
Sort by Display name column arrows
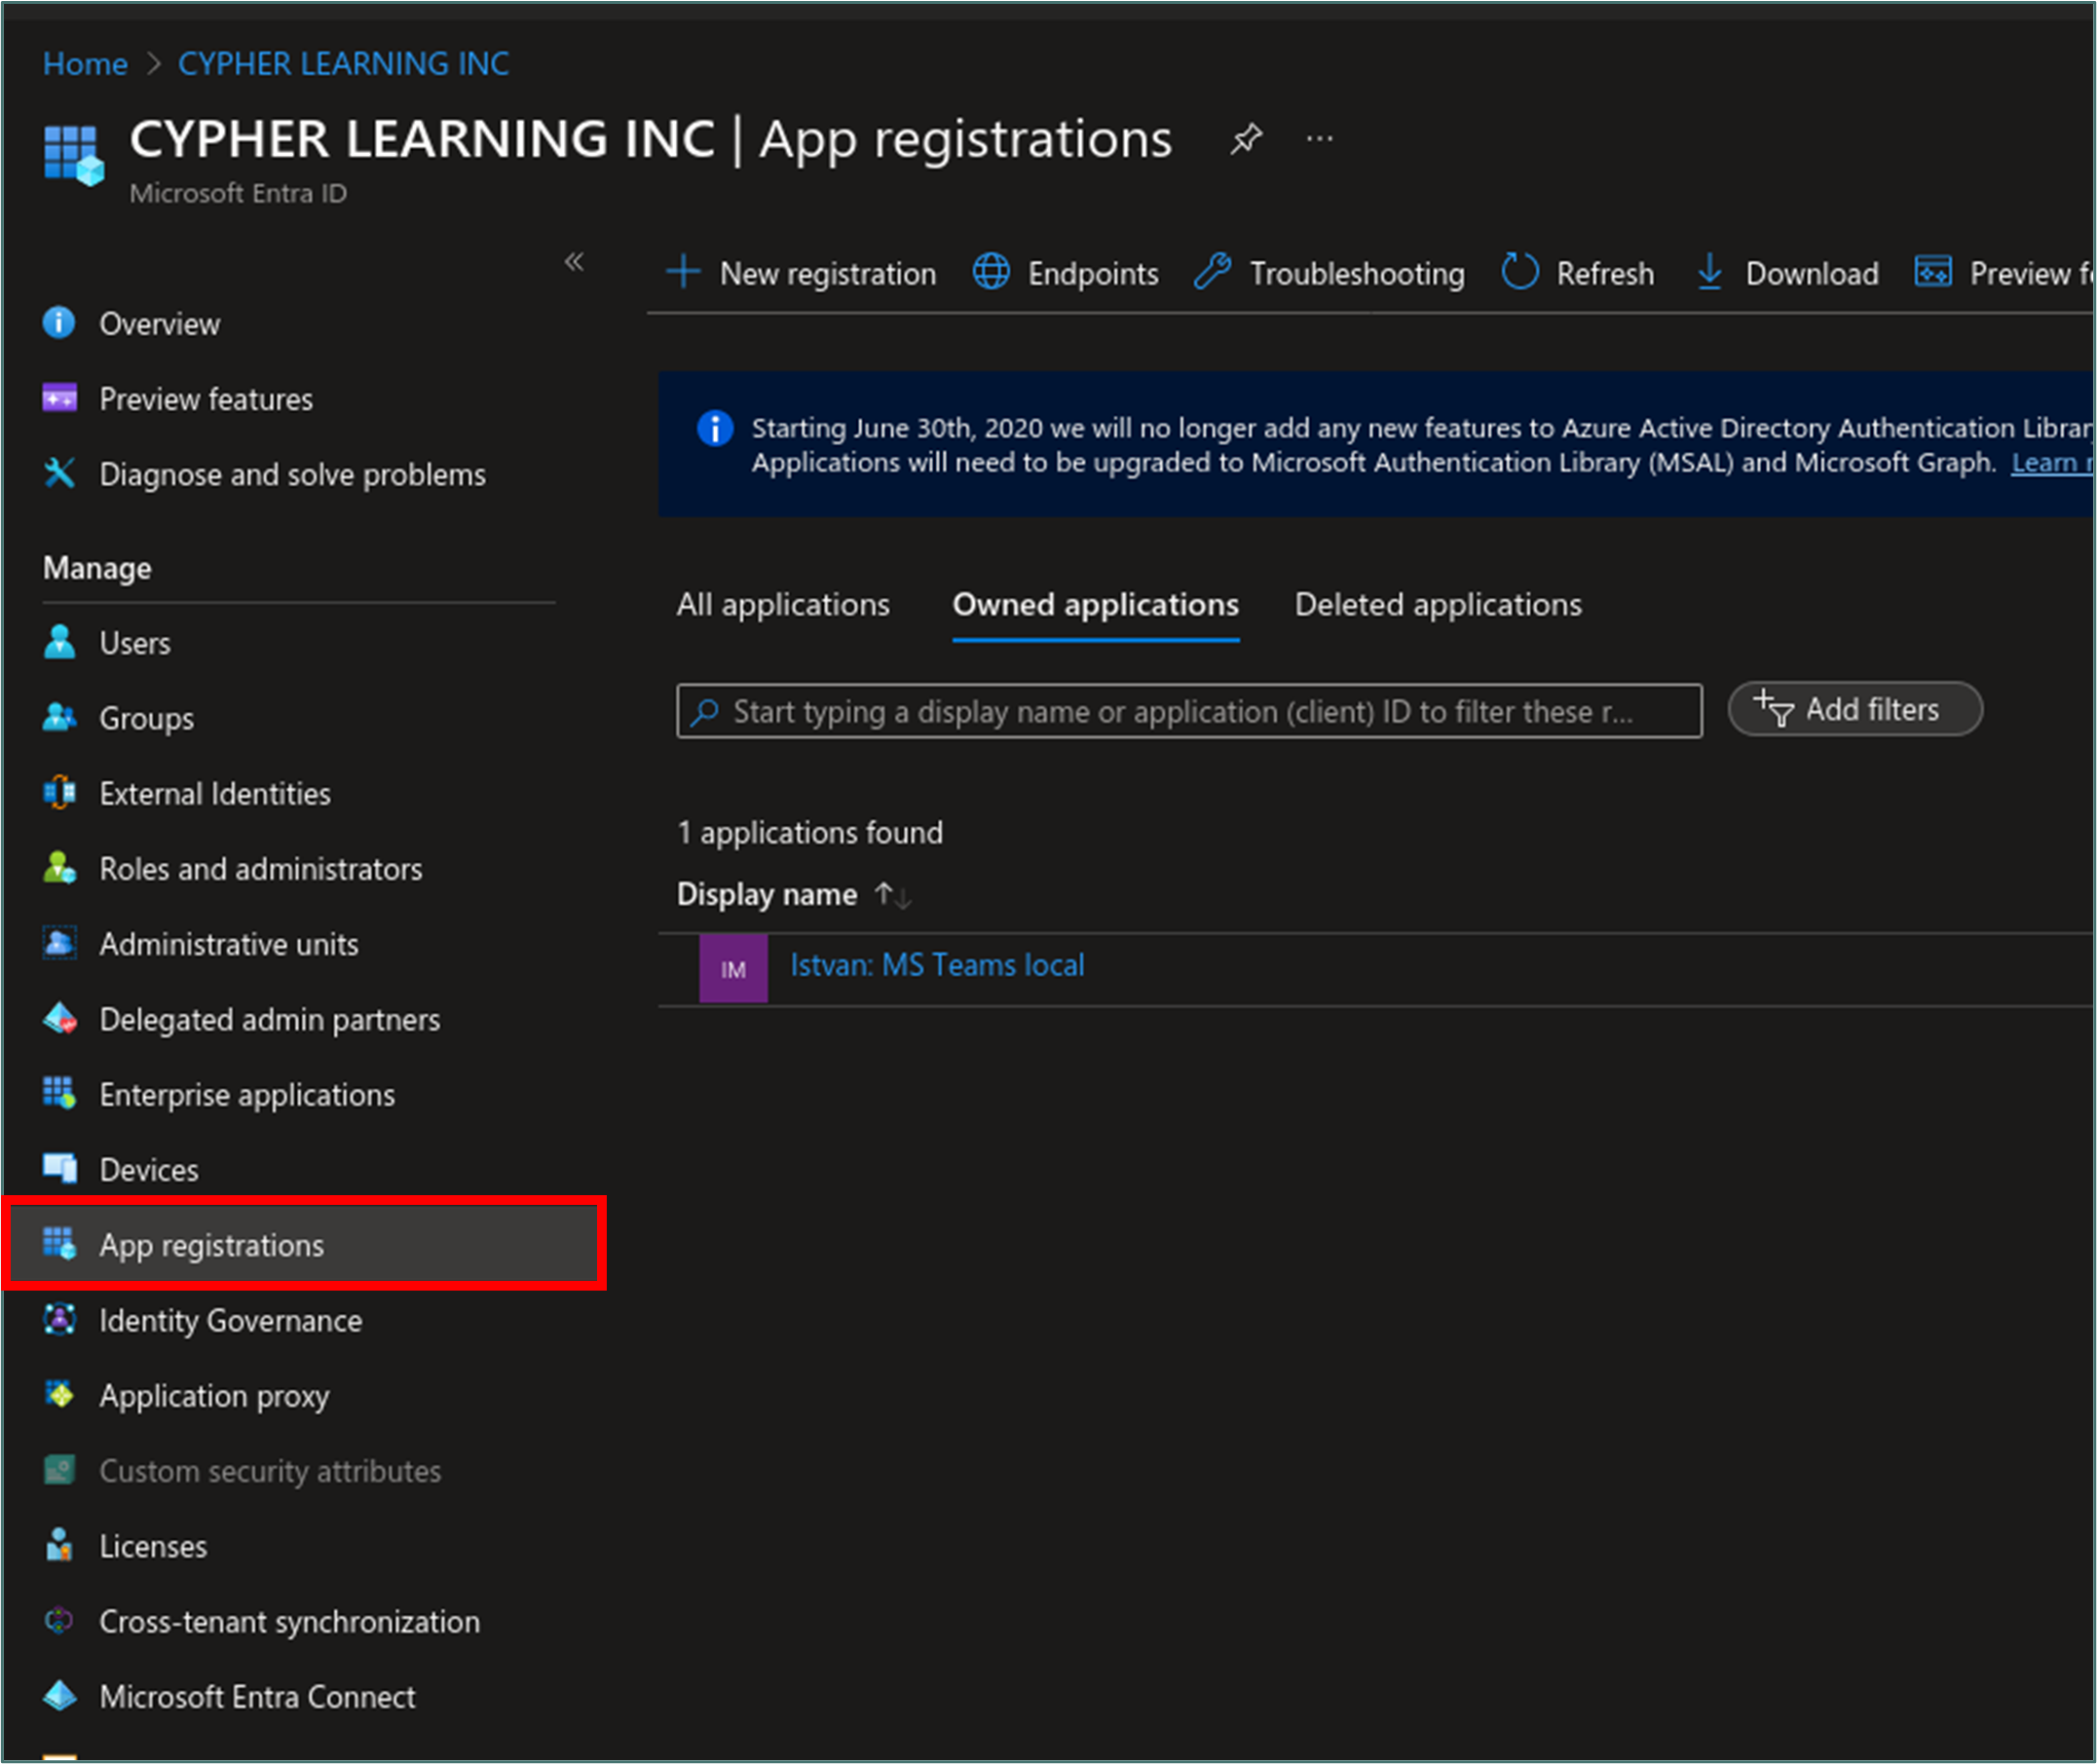892,894
